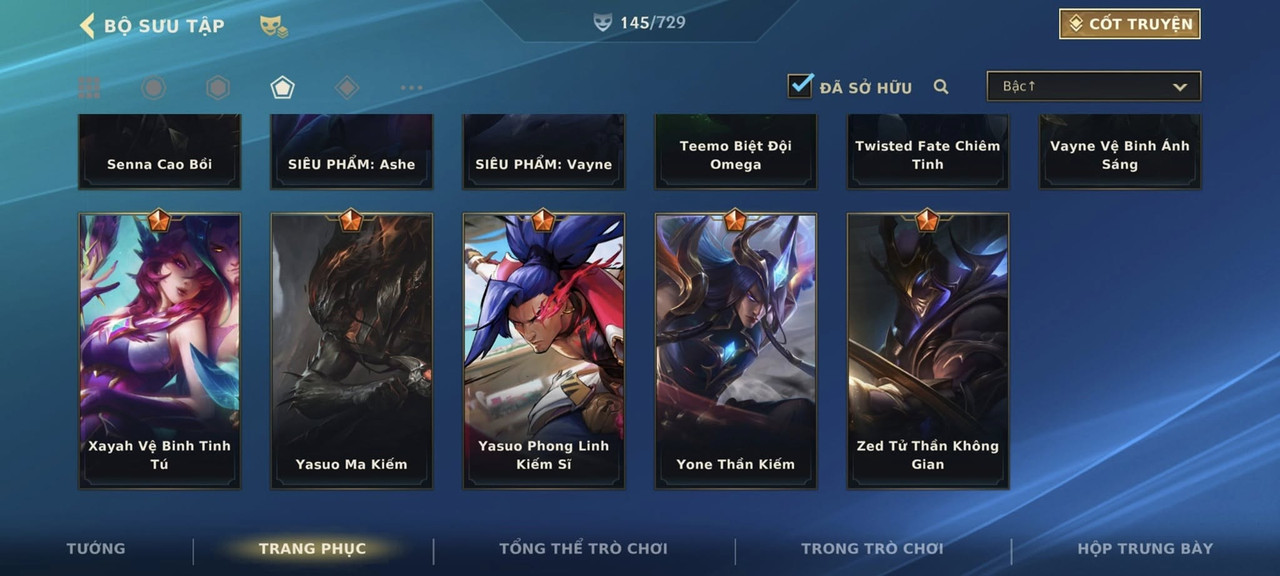Open the Yone Thần Kiếm skin card
Viewport: 1280px width, 576px height.
pyautogui.click(x=736, y=350)
